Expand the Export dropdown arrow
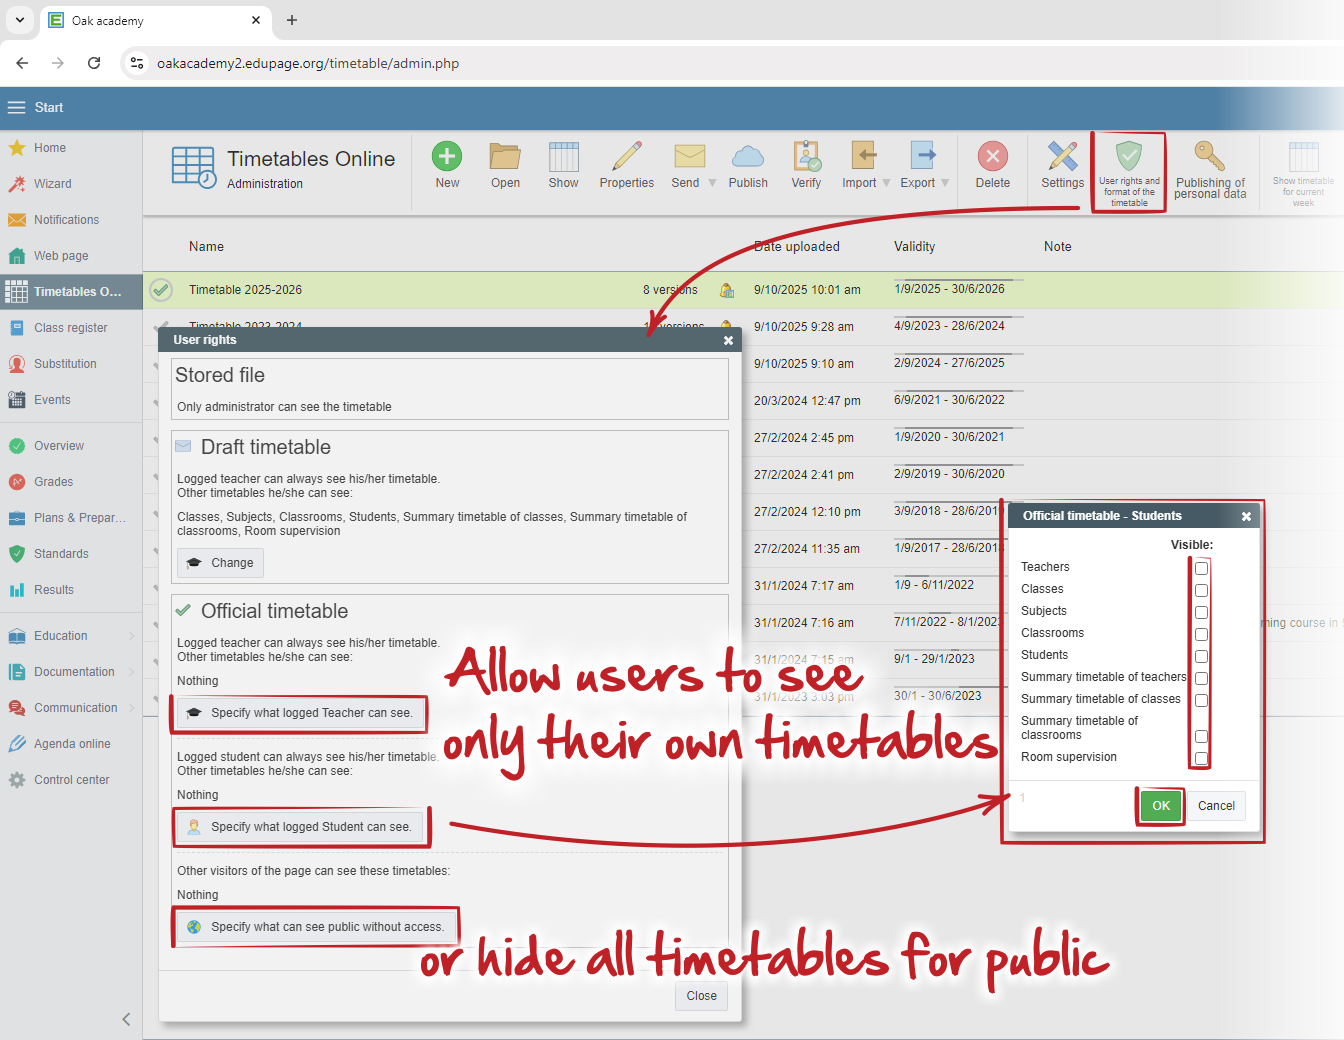 click(945, 183)
